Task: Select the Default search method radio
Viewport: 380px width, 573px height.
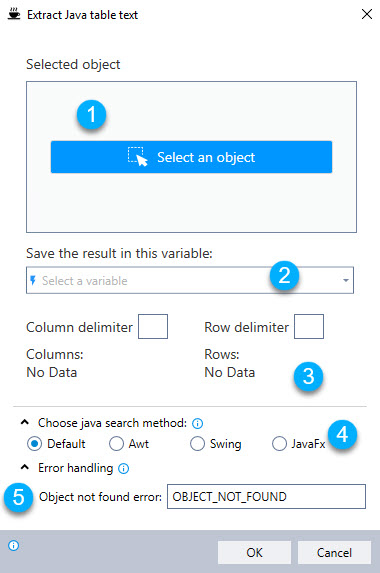Action: (34, 444)
